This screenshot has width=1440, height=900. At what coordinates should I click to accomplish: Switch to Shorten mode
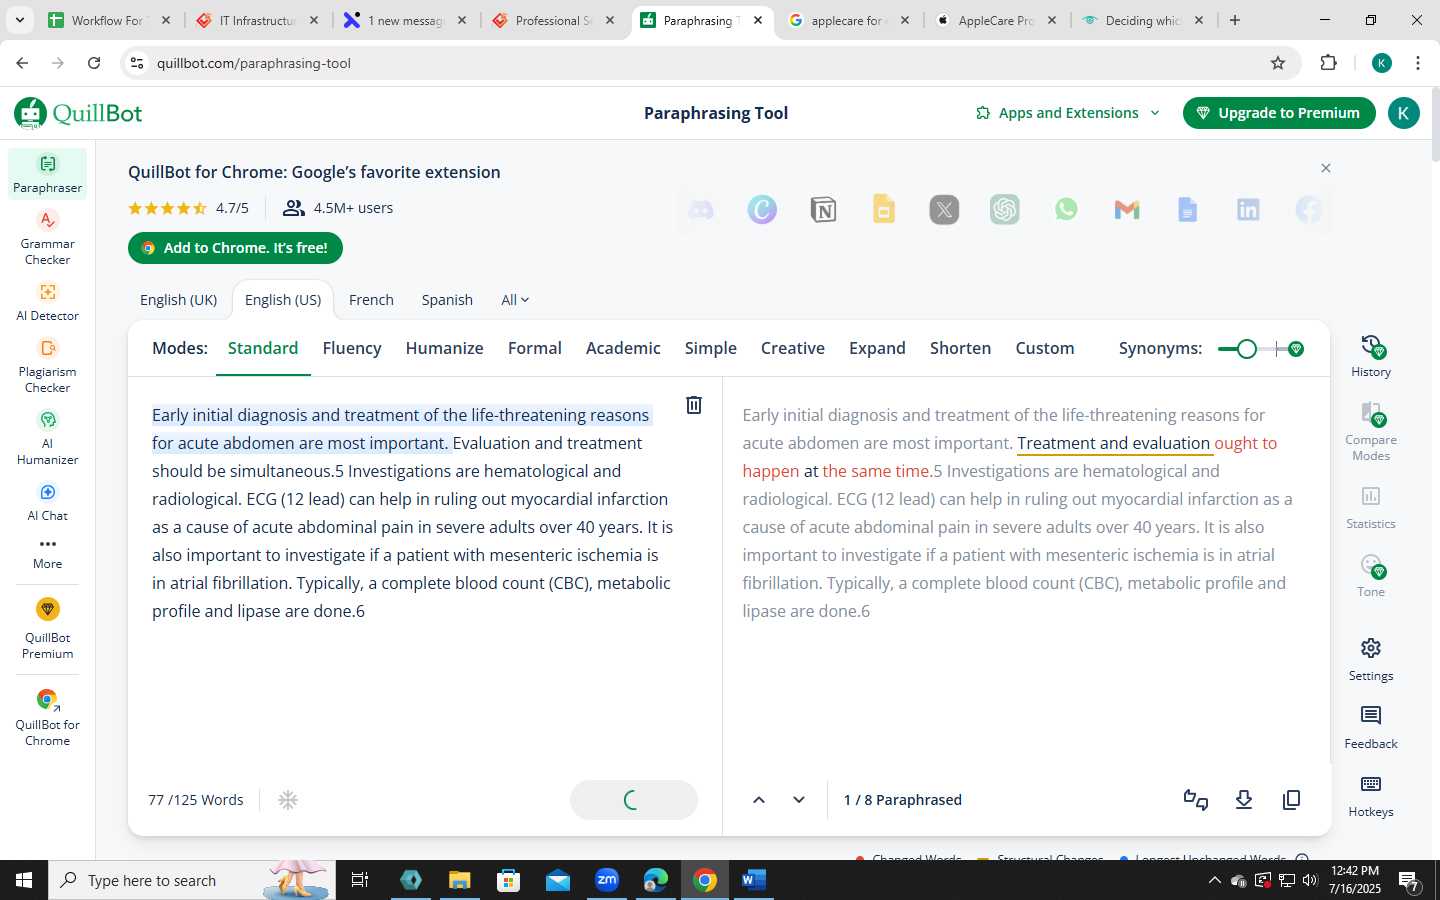tap(960, 348)
